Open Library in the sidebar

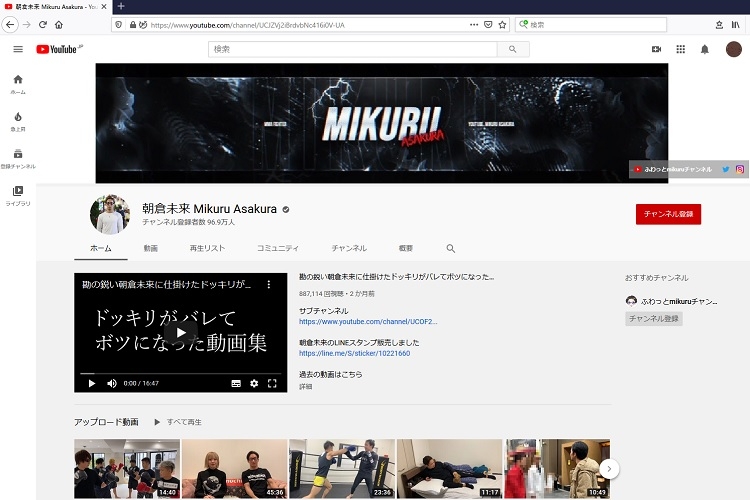click(18, 196)
